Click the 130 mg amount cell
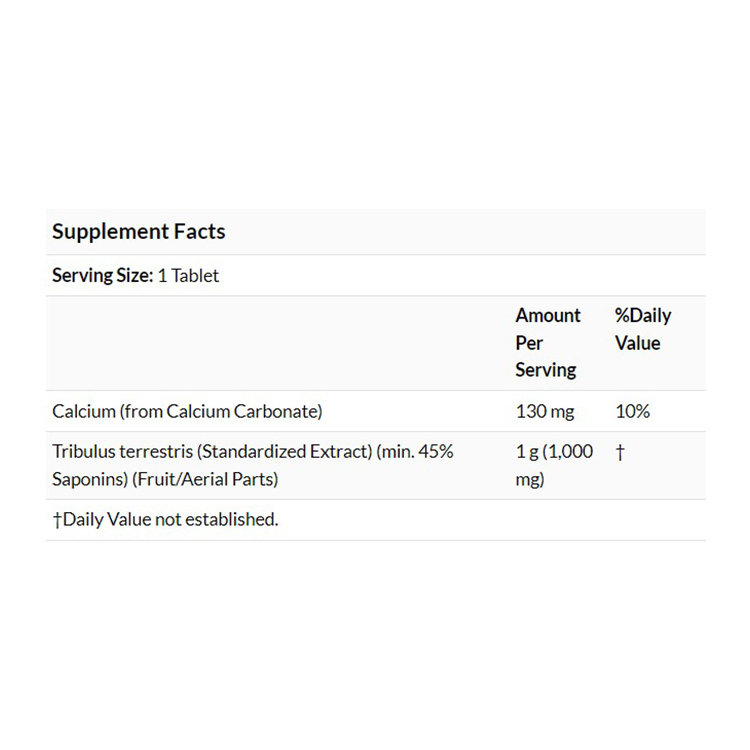The width and height of the screenshot is (750, 750). [543, 411]
